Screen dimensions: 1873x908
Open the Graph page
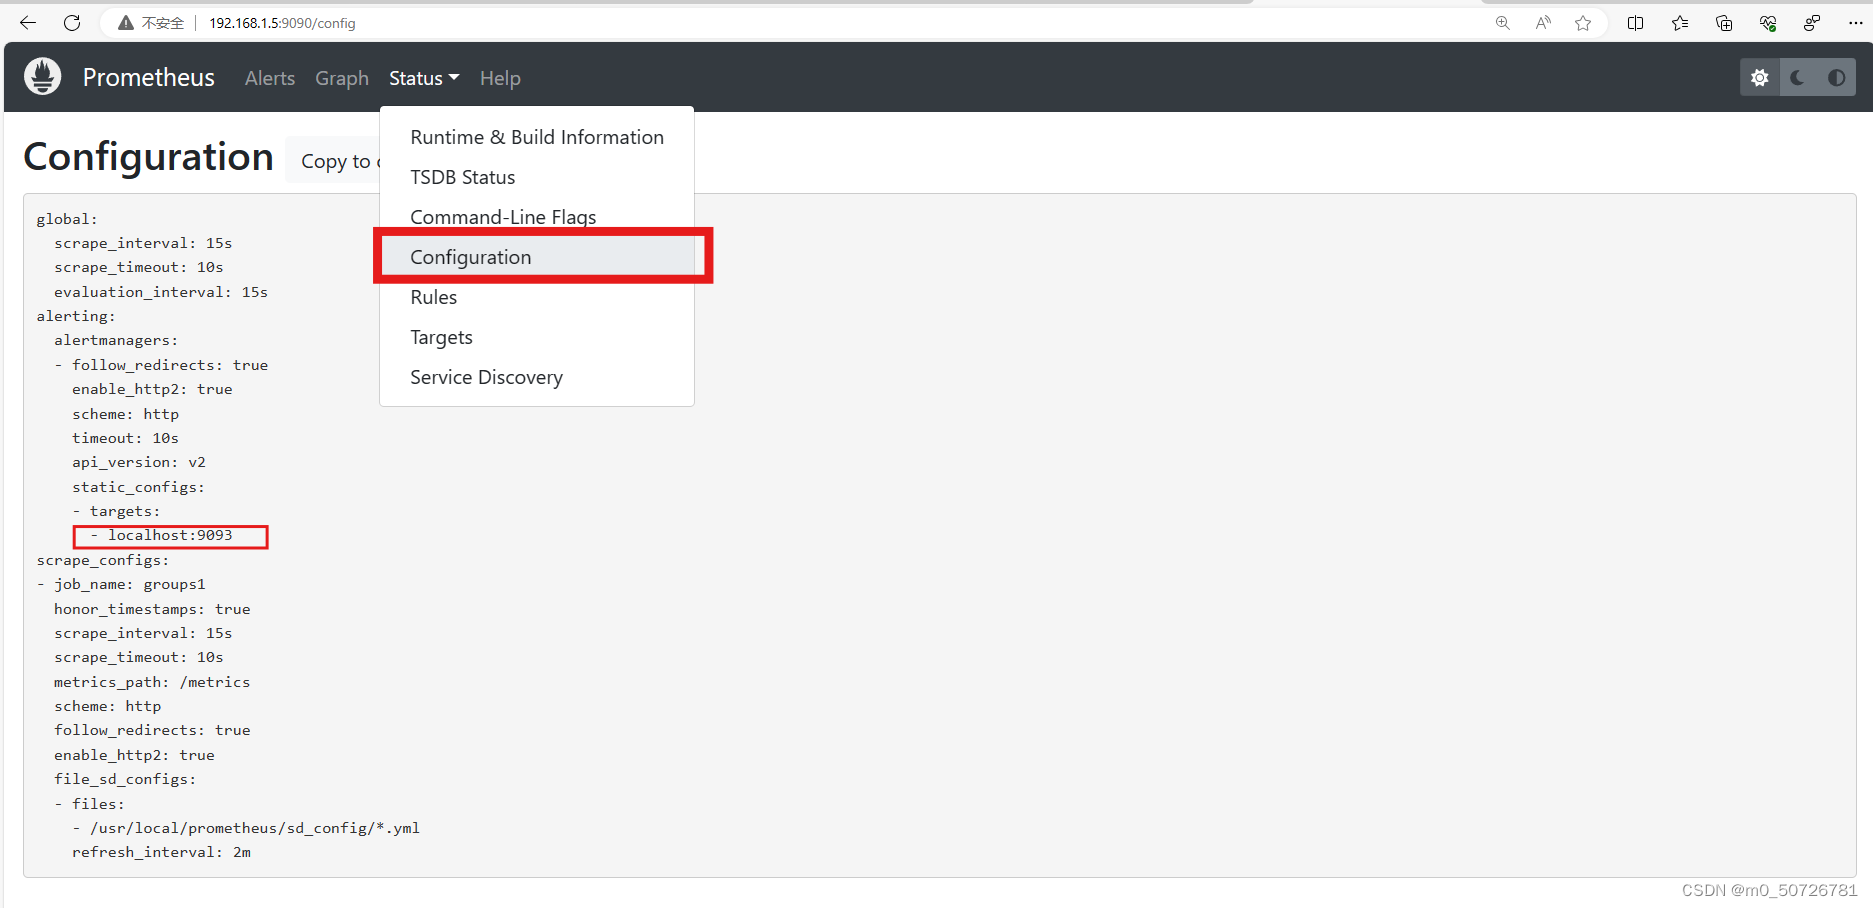pyautogui.click(x=342, y=78)
